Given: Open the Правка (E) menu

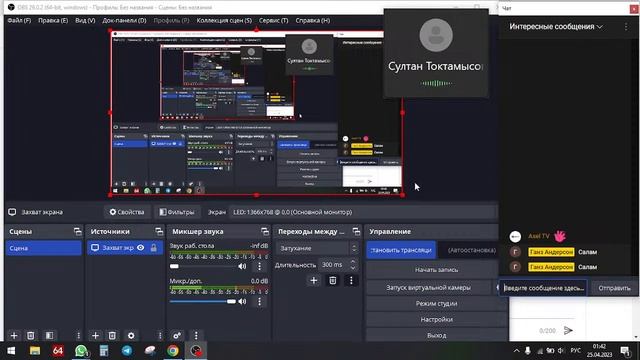Looking at the screenshot, I should [53, 20].
